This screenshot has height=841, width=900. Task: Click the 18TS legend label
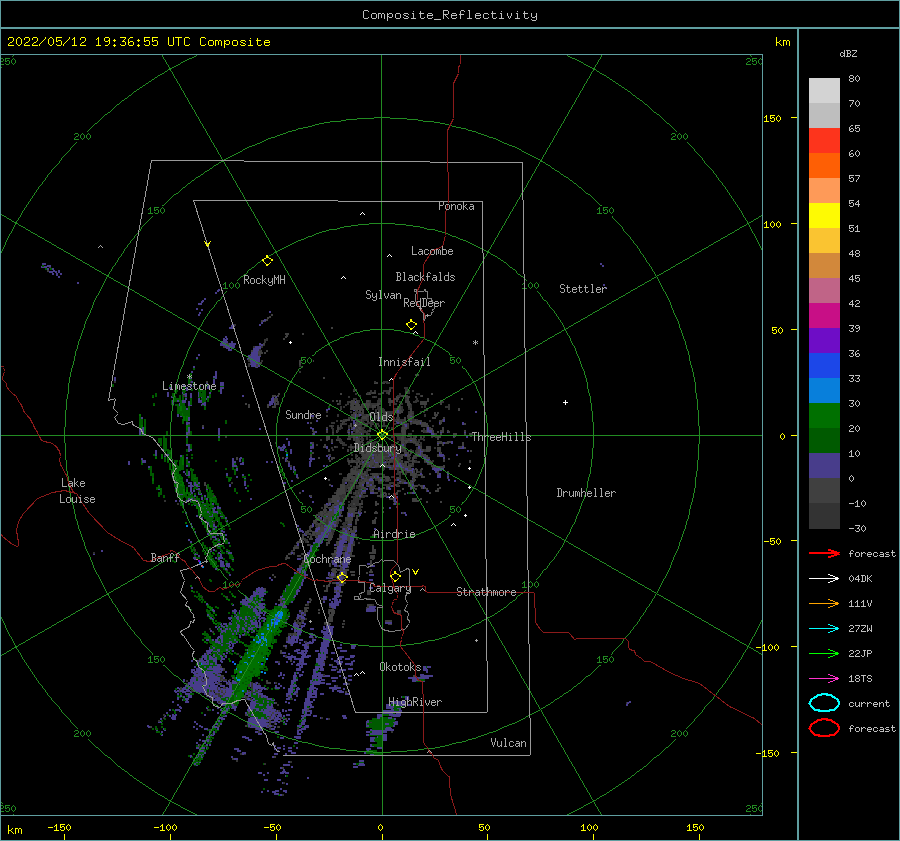pyautogui.click(x=860, y=679)
